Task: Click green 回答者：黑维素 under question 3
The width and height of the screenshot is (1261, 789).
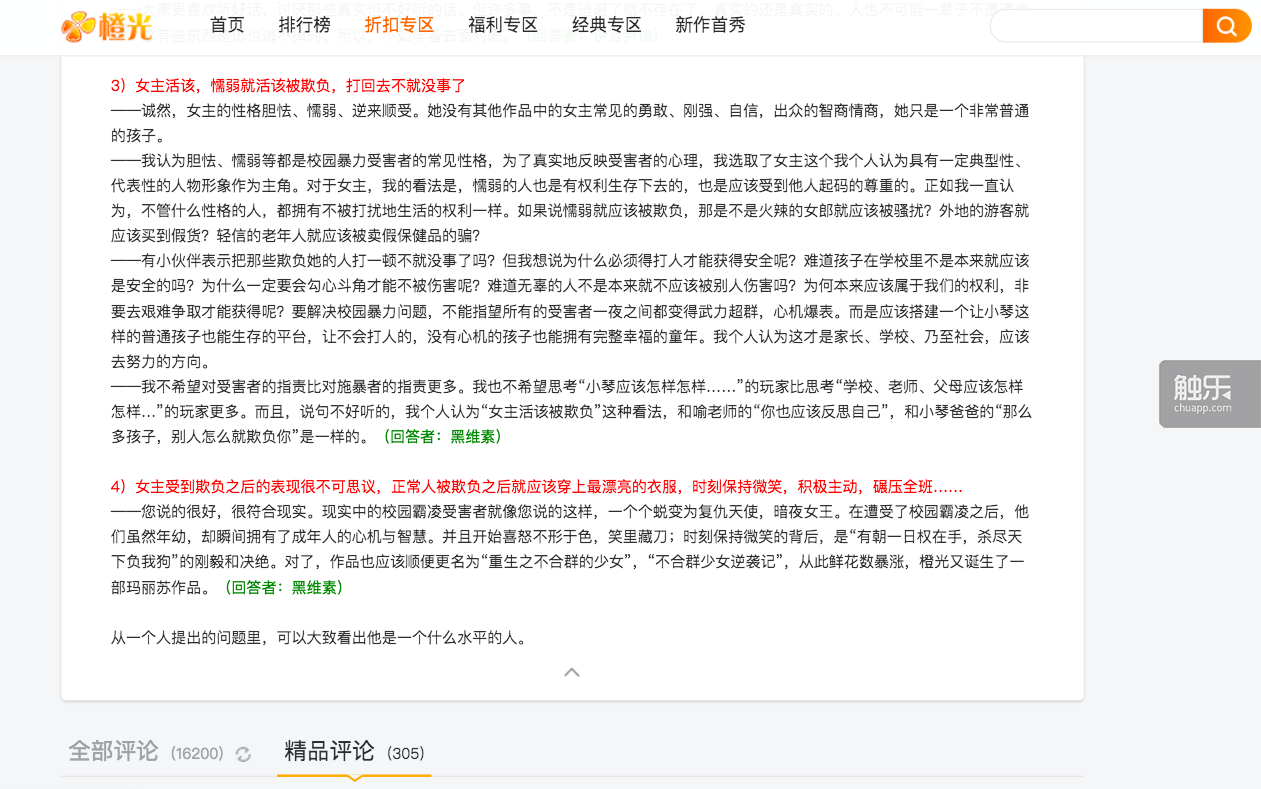Action: tap(443, 436)
